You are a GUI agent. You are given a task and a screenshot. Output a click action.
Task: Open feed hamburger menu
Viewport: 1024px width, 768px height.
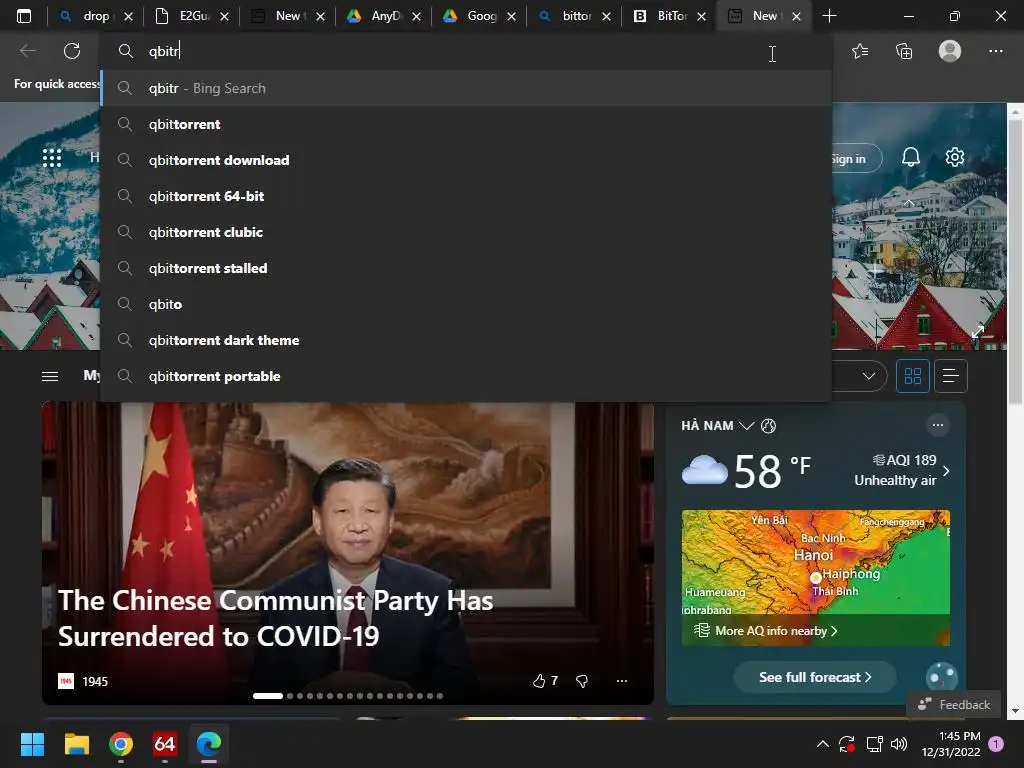click(x=50, y=376)
